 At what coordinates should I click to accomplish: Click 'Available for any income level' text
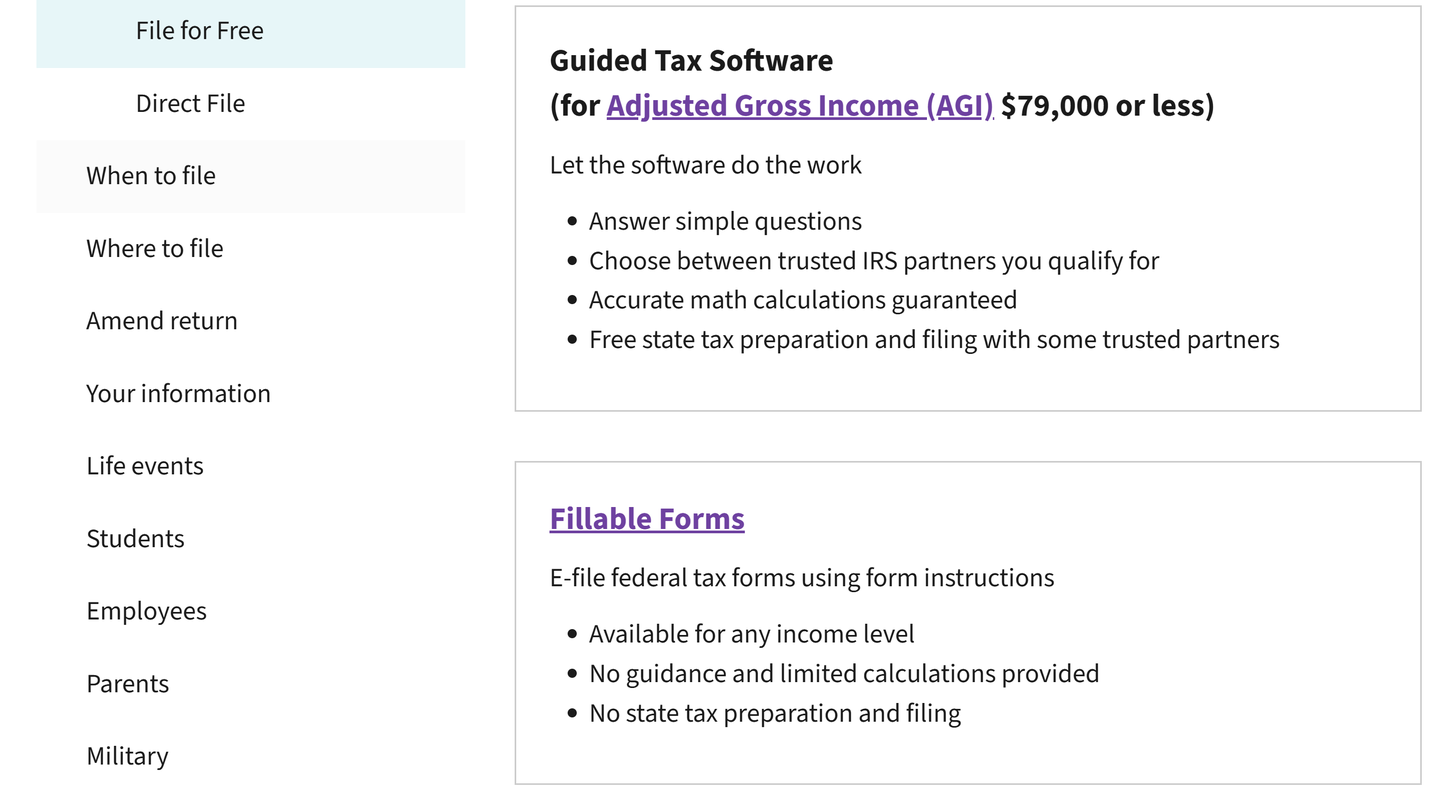[752, 635]
